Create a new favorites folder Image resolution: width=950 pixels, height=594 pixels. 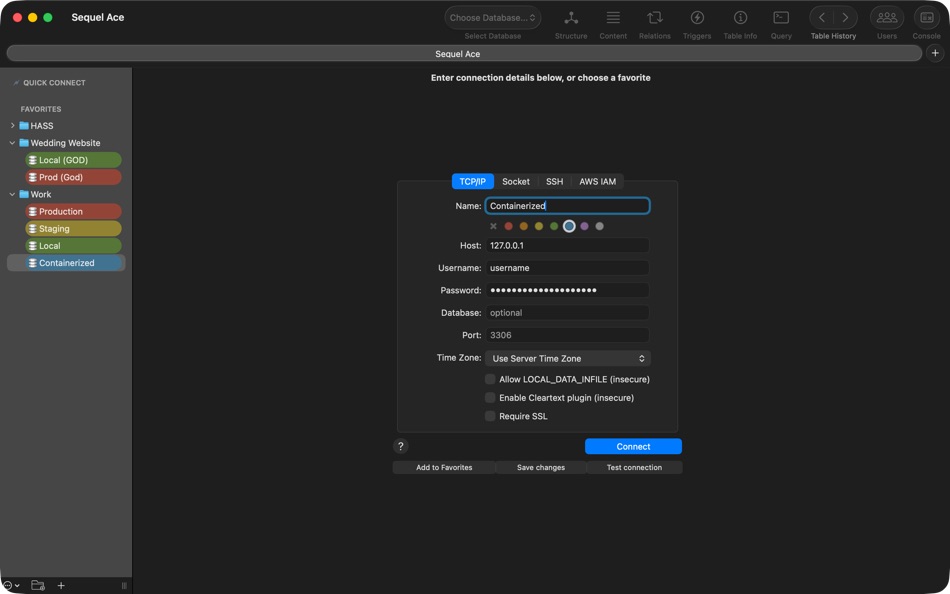38,585
